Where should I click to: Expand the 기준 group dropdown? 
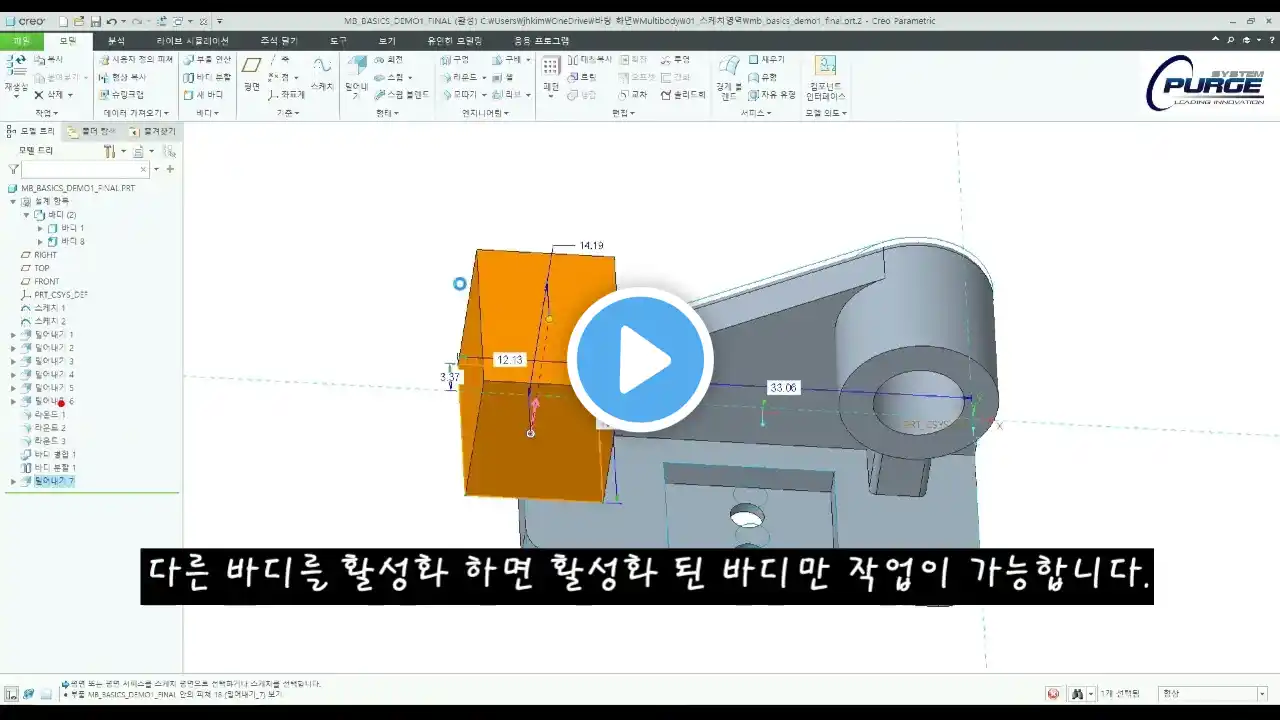[x=287, y=113]
